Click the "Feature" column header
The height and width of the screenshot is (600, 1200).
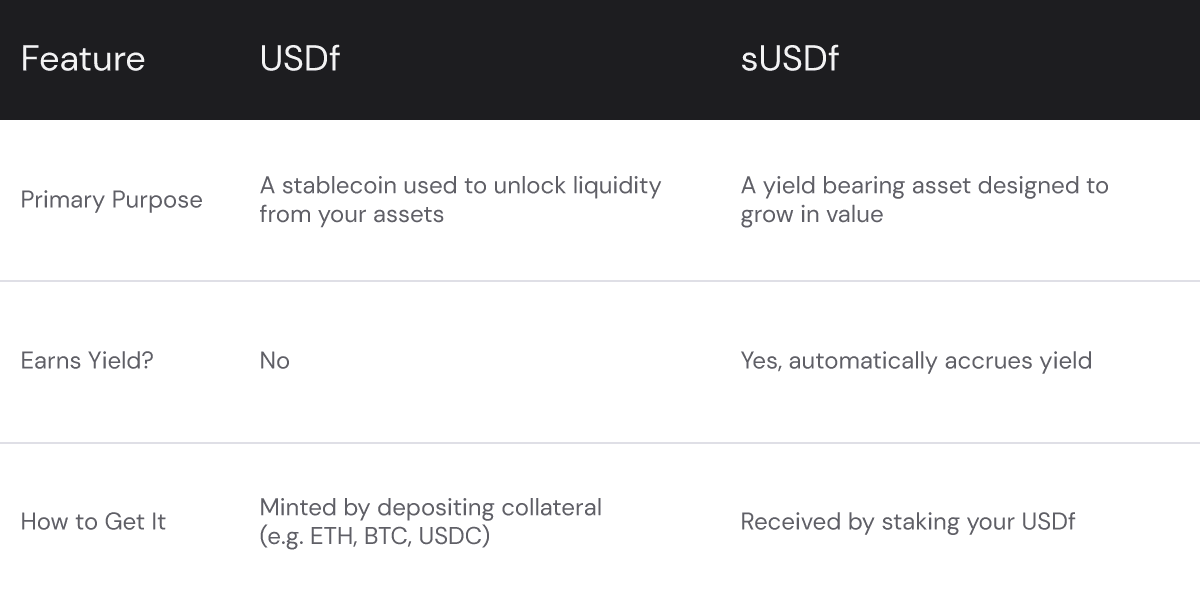click(x=83, y=59)
